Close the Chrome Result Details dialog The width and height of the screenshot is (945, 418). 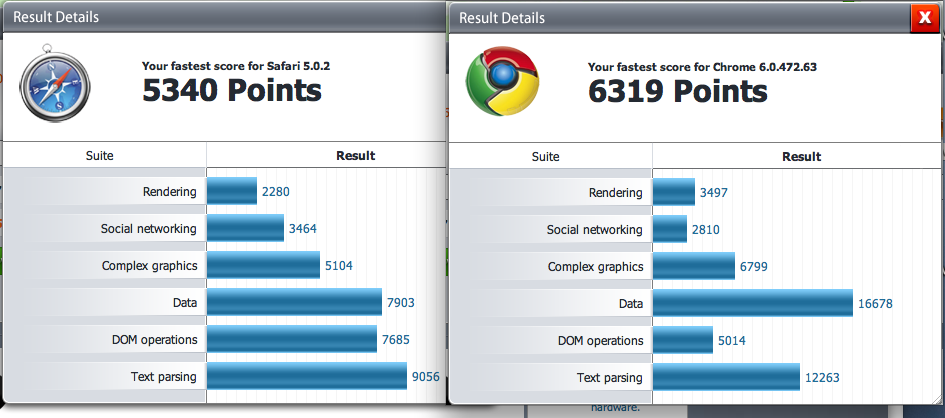925,18
